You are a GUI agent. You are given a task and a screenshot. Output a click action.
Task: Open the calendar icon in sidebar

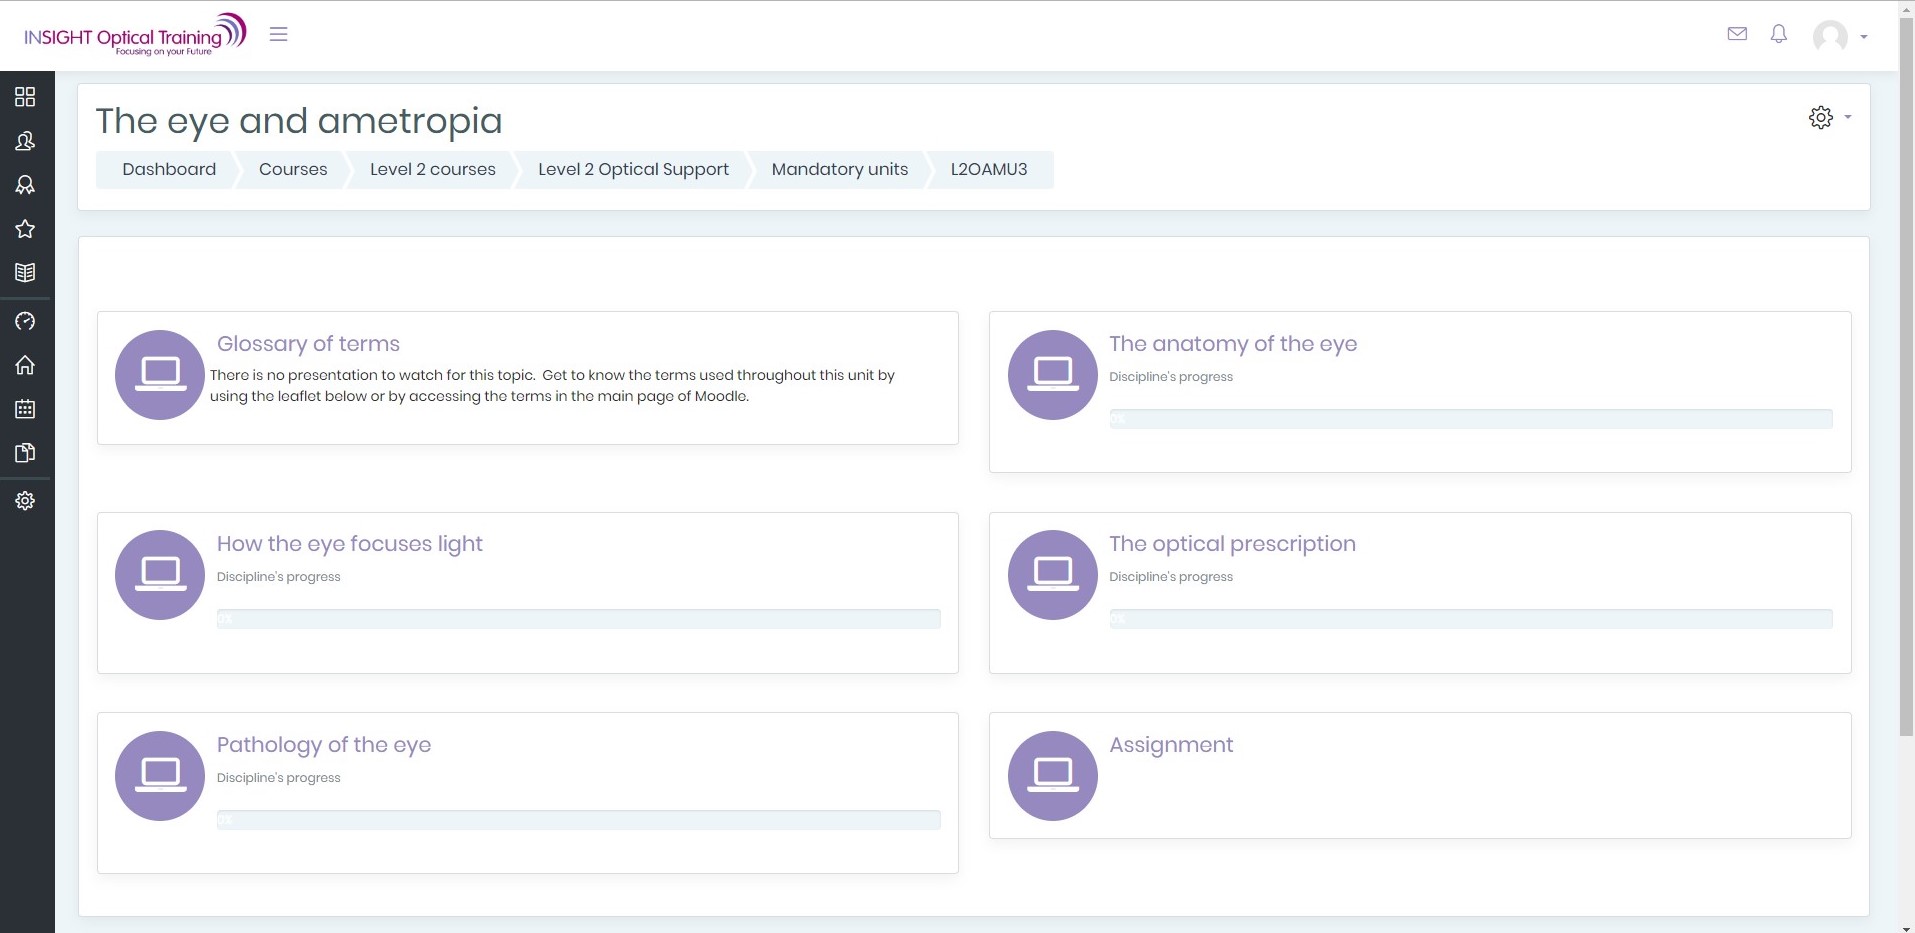coord(25,409)
